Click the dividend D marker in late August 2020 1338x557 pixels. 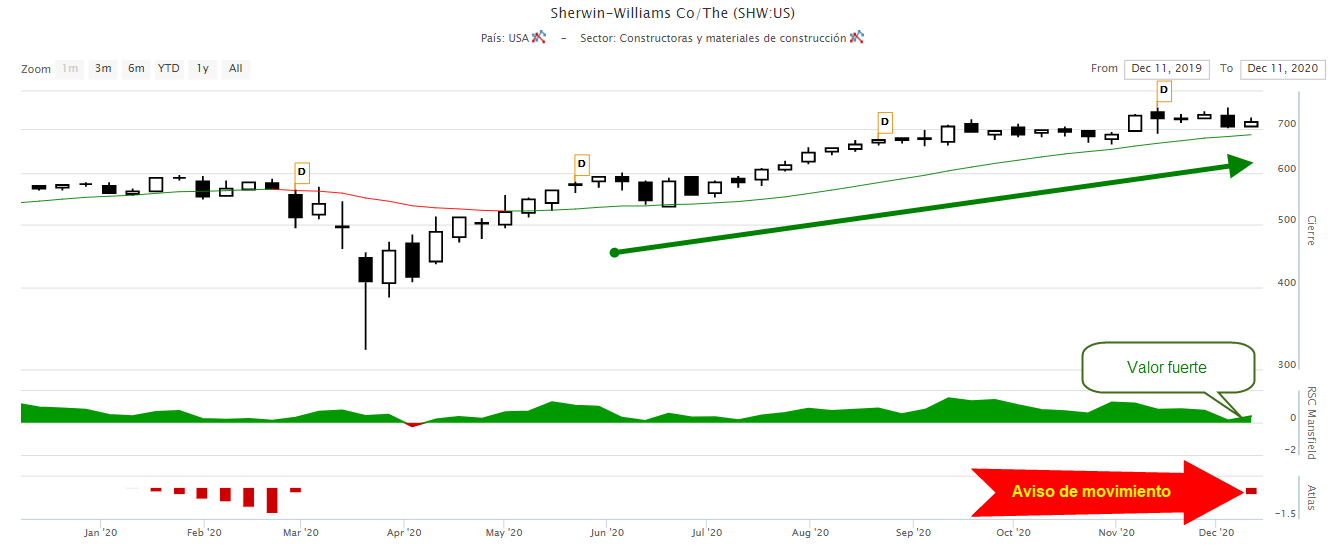[x=885, y=121]
